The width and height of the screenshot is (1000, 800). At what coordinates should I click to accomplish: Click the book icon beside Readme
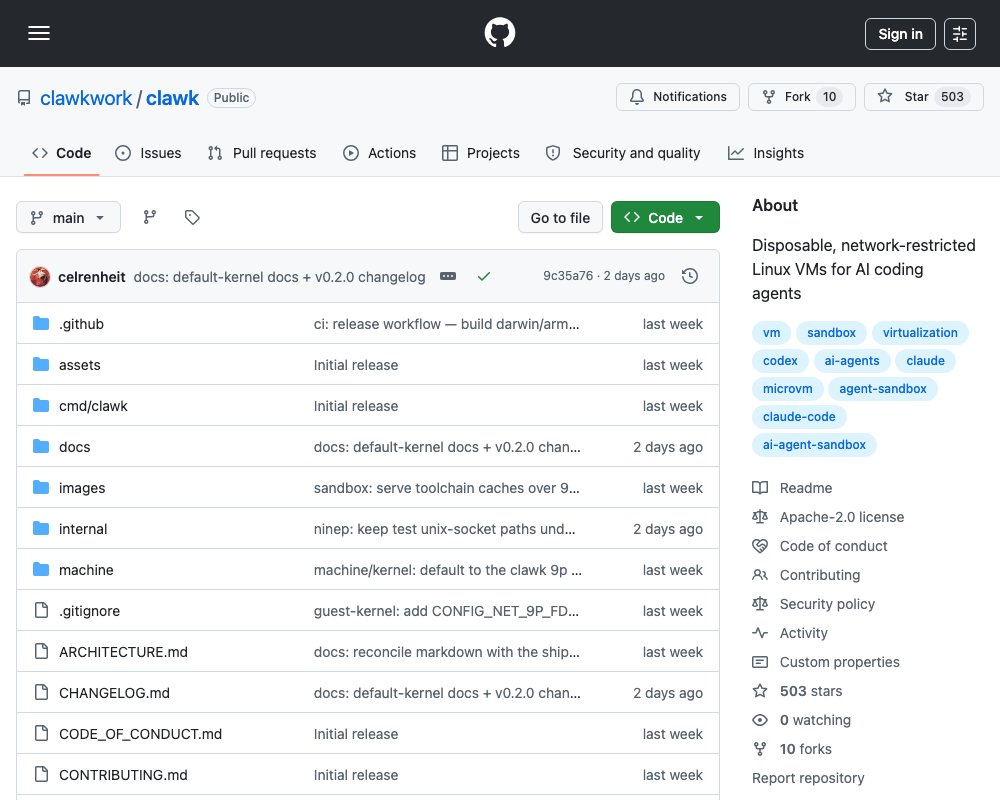coord(760,488)
